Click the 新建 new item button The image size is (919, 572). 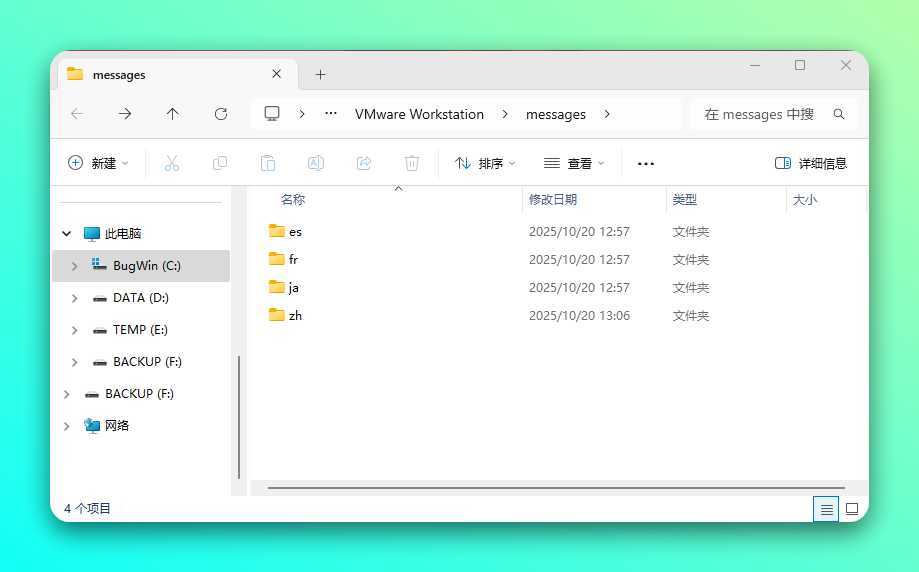pos(98,163)
